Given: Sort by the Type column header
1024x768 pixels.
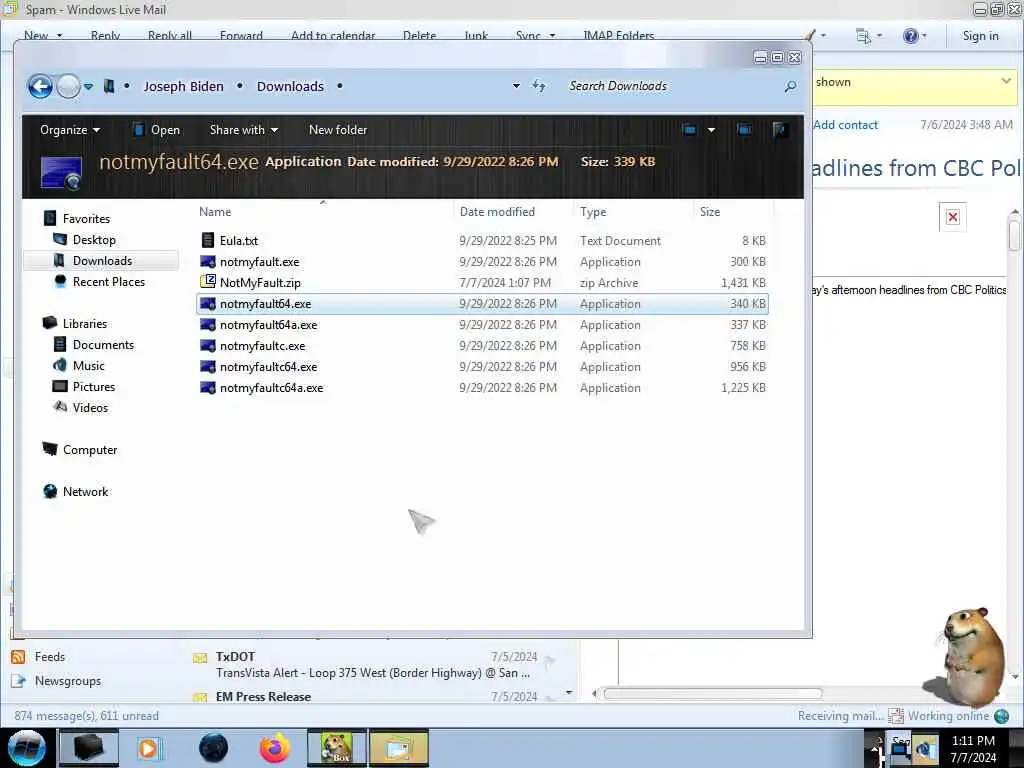Looking at the screenshot, I should tap(593, 212).
